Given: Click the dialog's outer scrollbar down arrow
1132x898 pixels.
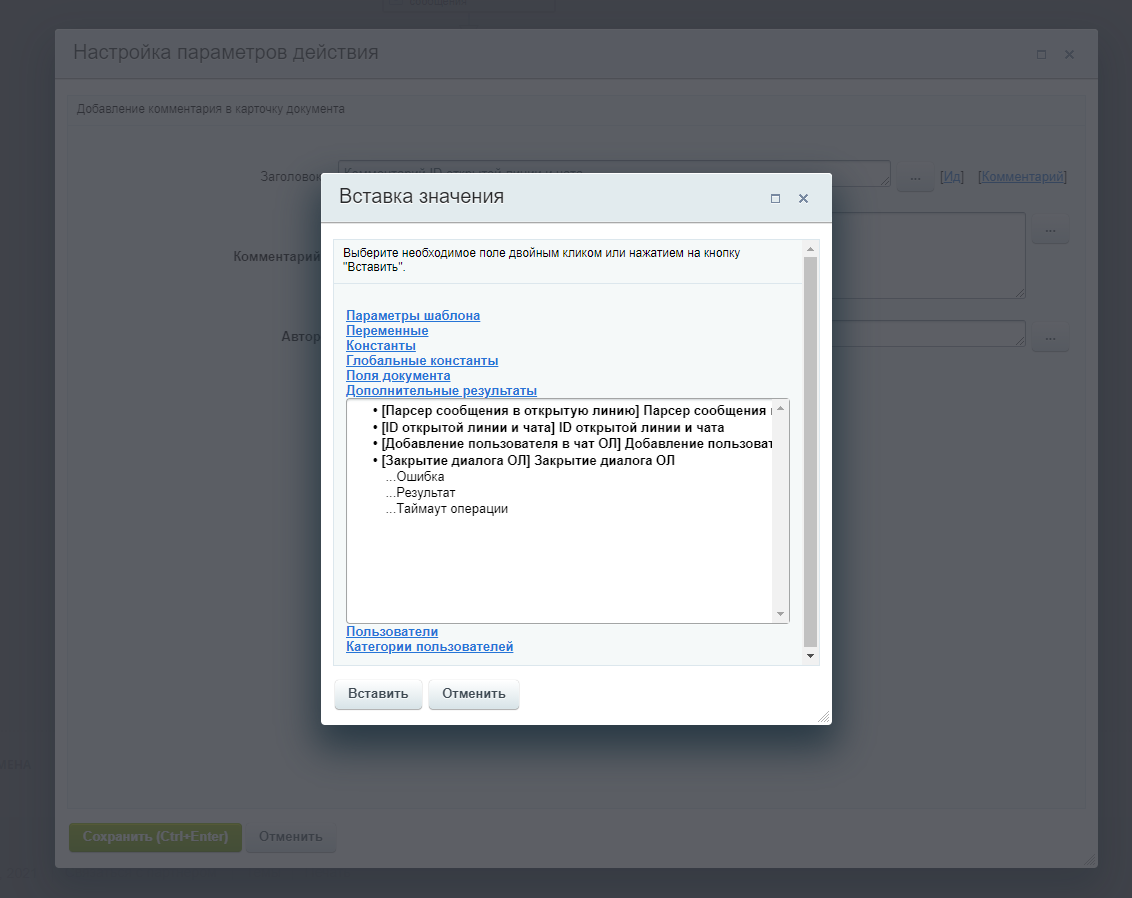Looking at the screenshot, I should [811, 655].
